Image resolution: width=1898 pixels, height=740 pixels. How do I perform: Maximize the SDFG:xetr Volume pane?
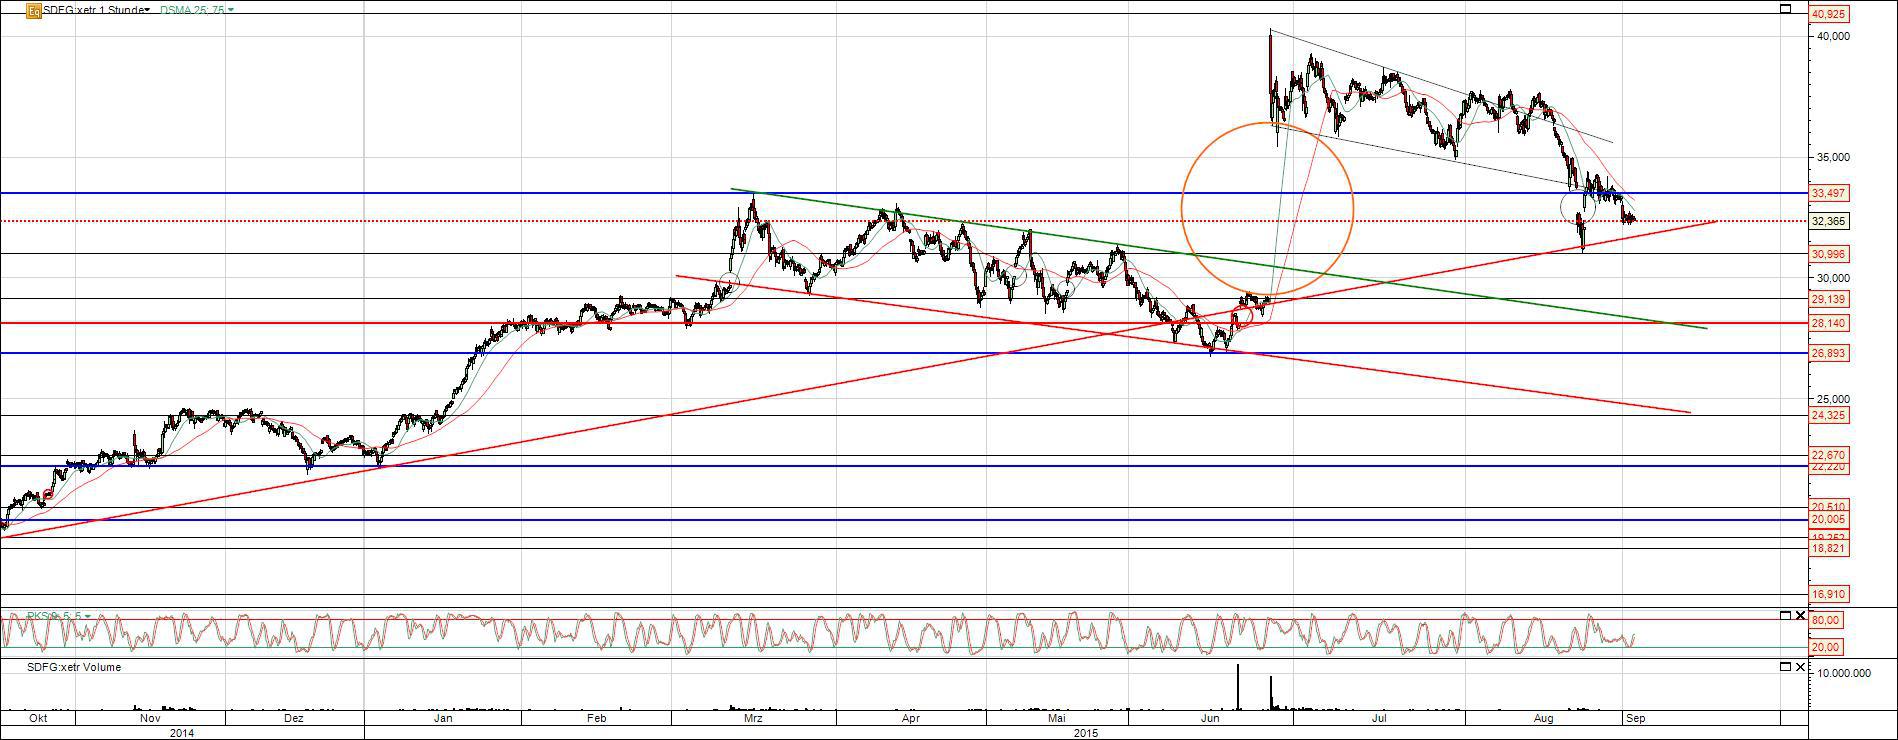(1787, 667)
